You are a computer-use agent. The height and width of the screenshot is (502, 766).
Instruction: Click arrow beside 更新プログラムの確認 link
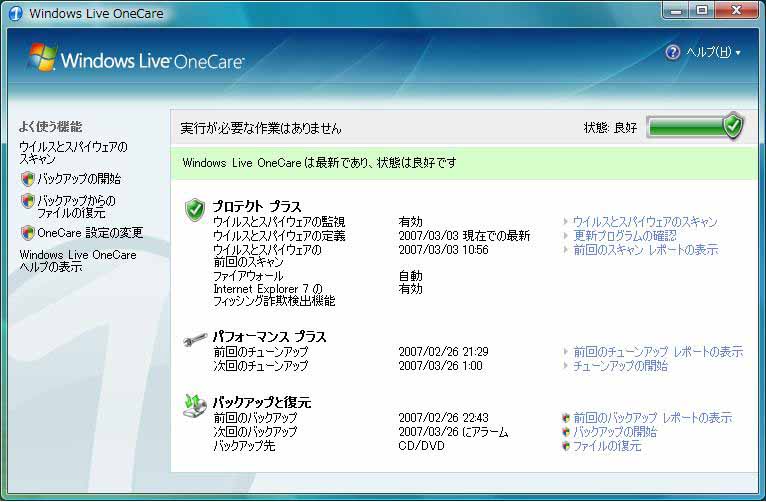[565, 236]
